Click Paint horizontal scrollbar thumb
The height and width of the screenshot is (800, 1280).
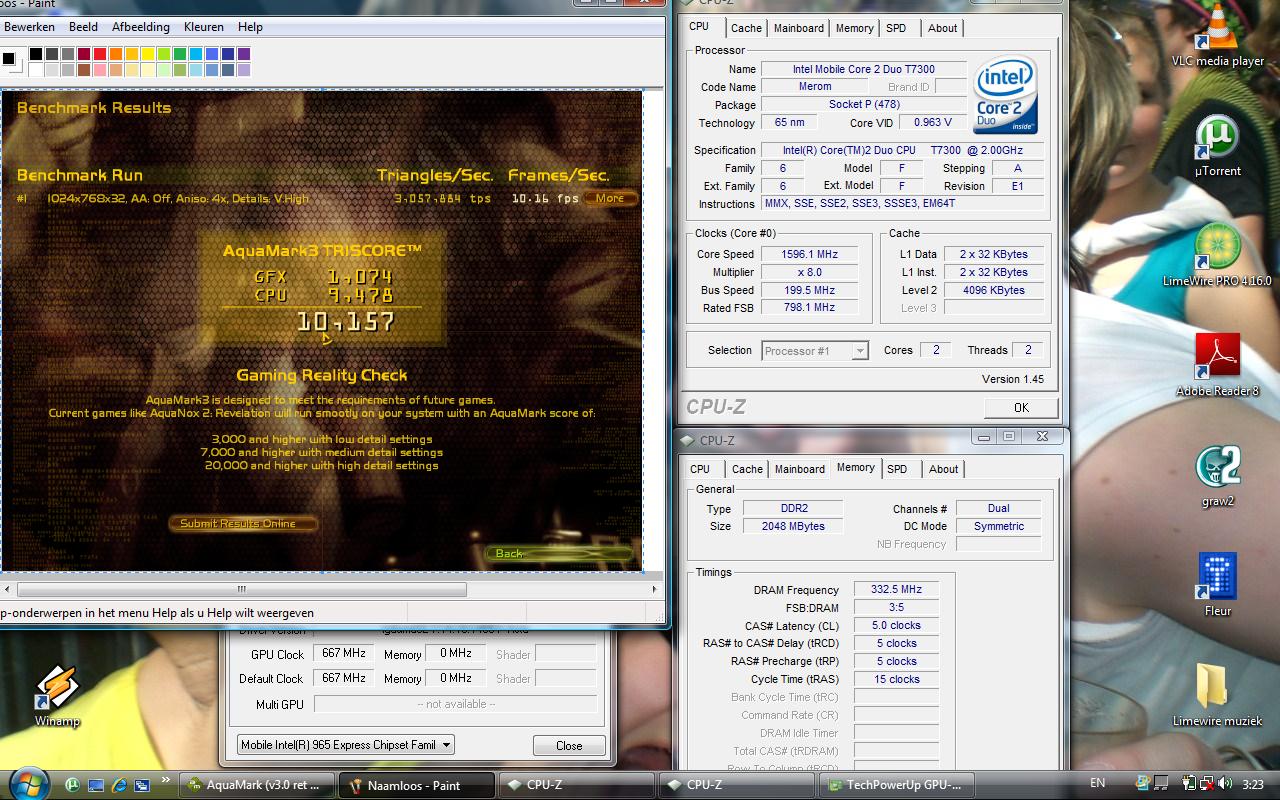[x=240, y=589]
